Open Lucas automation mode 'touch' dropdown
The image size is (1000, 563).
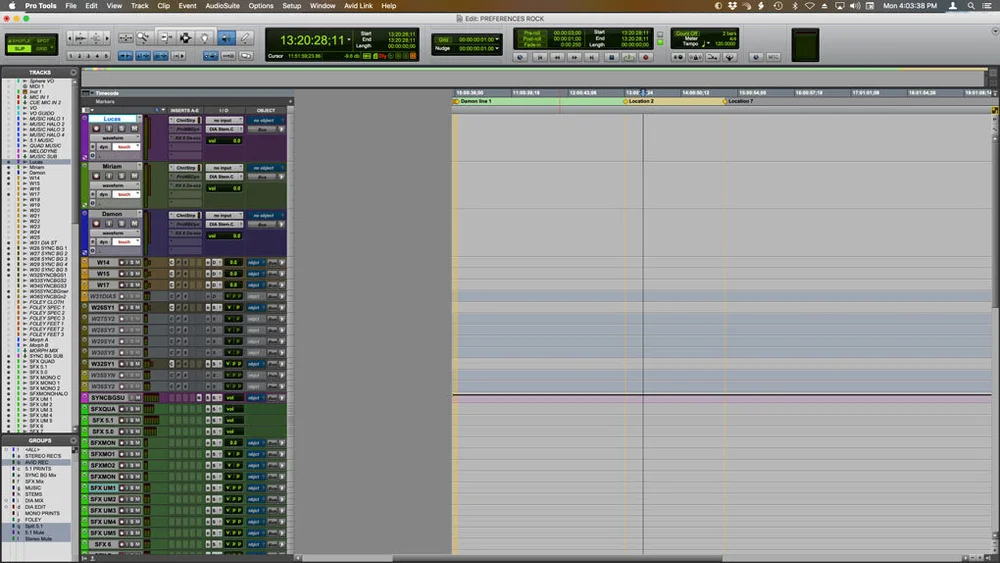[x=126, y=147]
